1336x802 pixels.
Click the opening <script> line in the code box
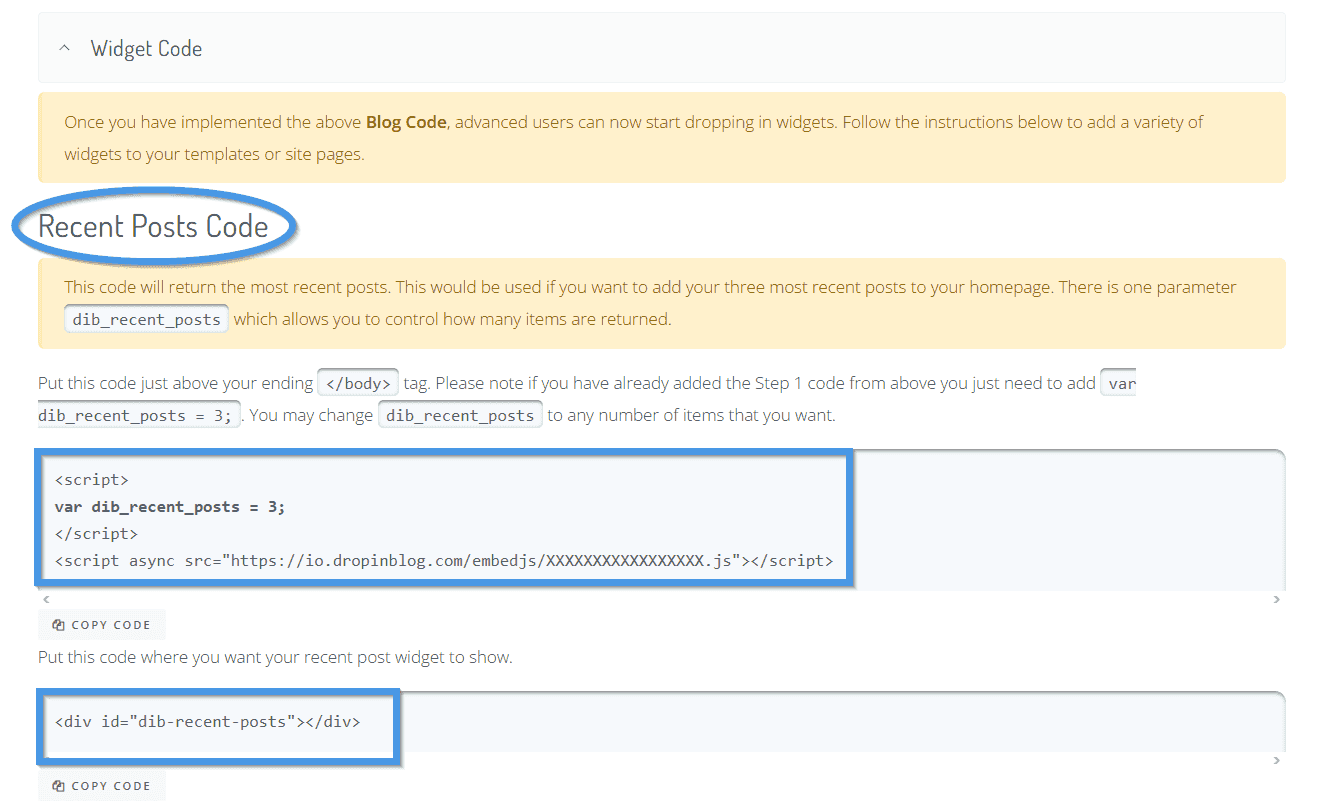pos(92,480)
